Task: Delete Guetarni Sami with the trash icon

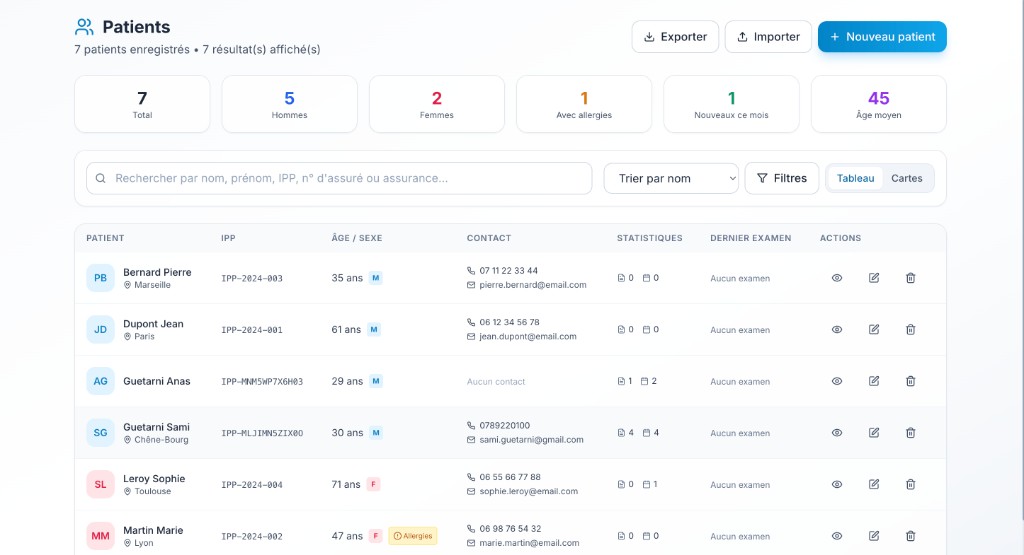Action: tap(910, 433)
